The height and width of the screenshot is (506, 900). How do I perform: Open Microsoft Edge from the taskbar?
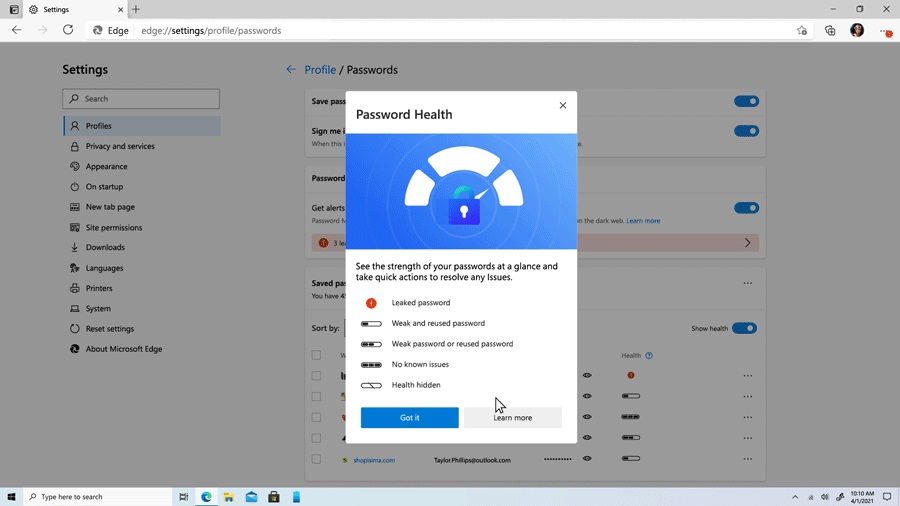pos(206,497)
